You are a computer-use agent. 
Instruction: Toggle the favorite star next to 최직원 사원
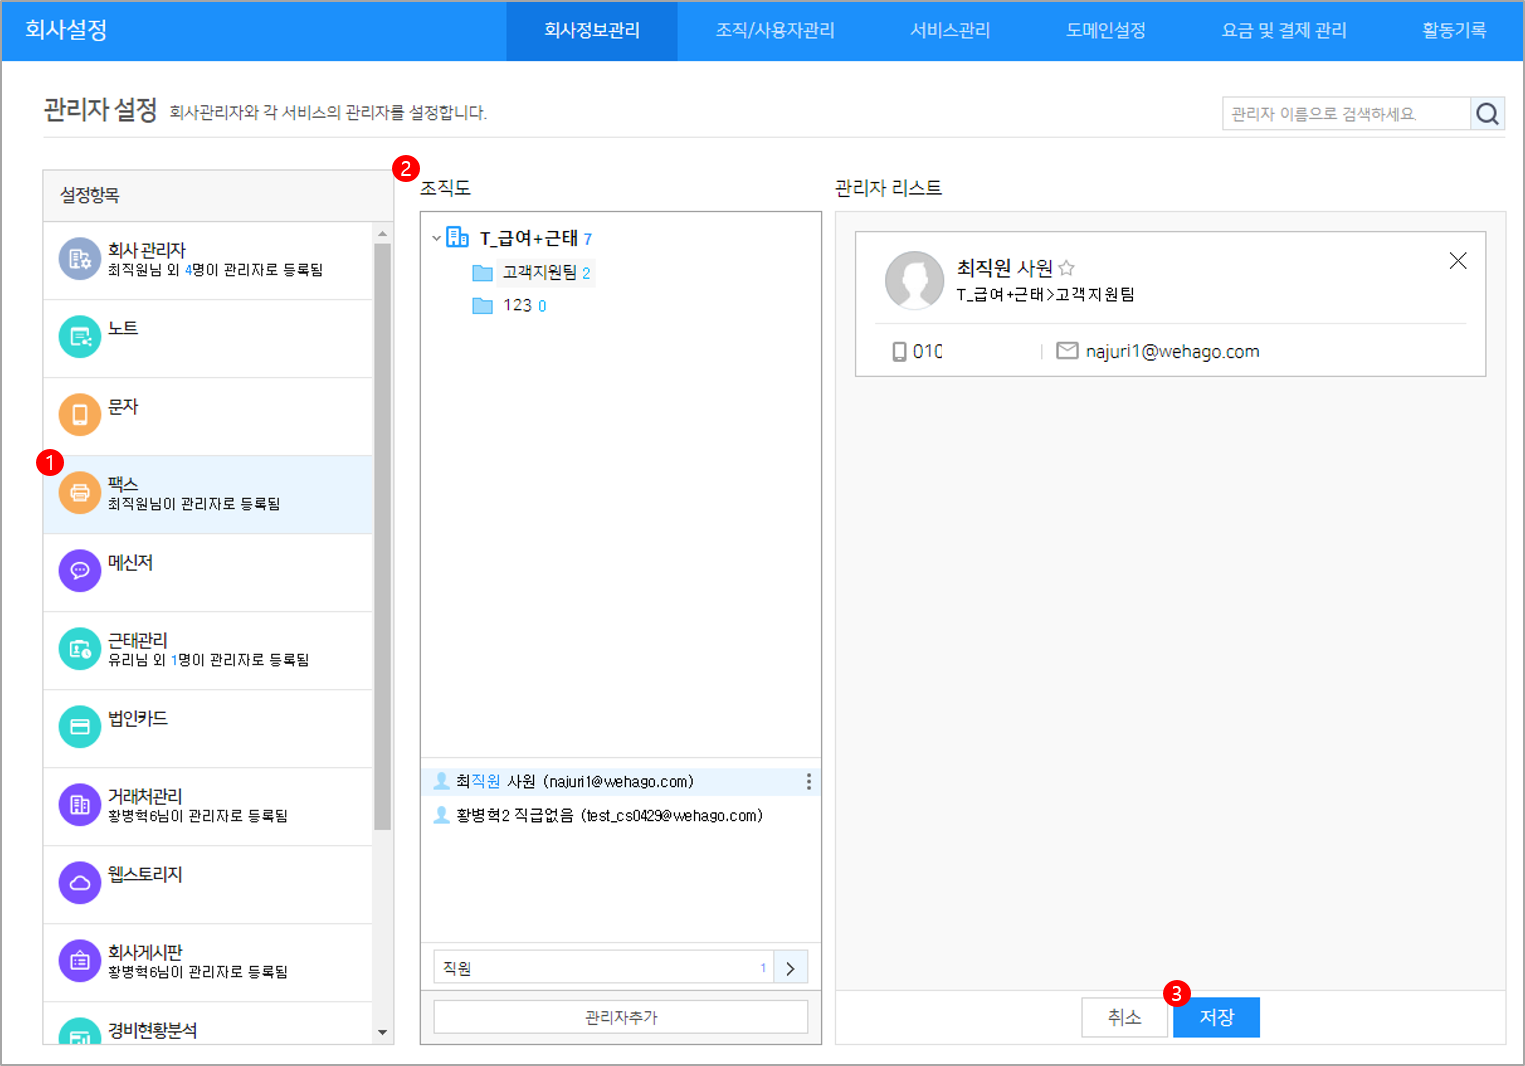[x=1066, y=268]
